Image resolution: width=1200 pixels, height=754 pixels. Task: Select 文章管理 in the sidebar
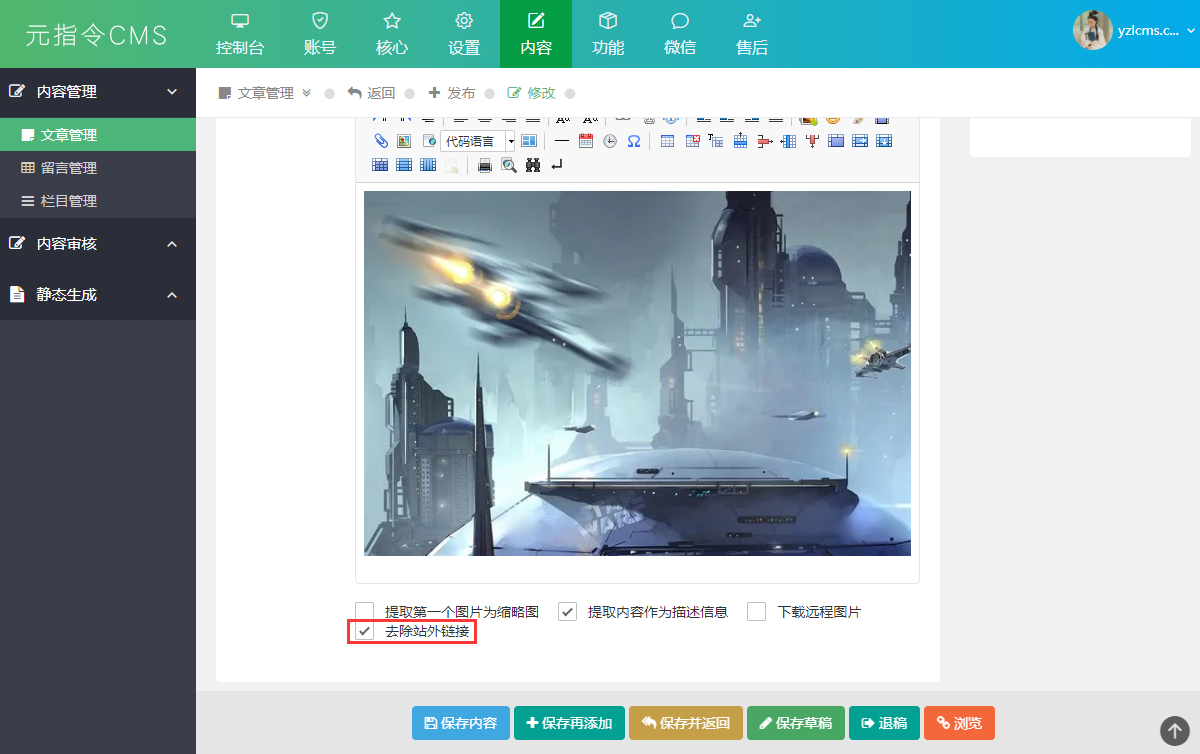click(x=98, y=135)
